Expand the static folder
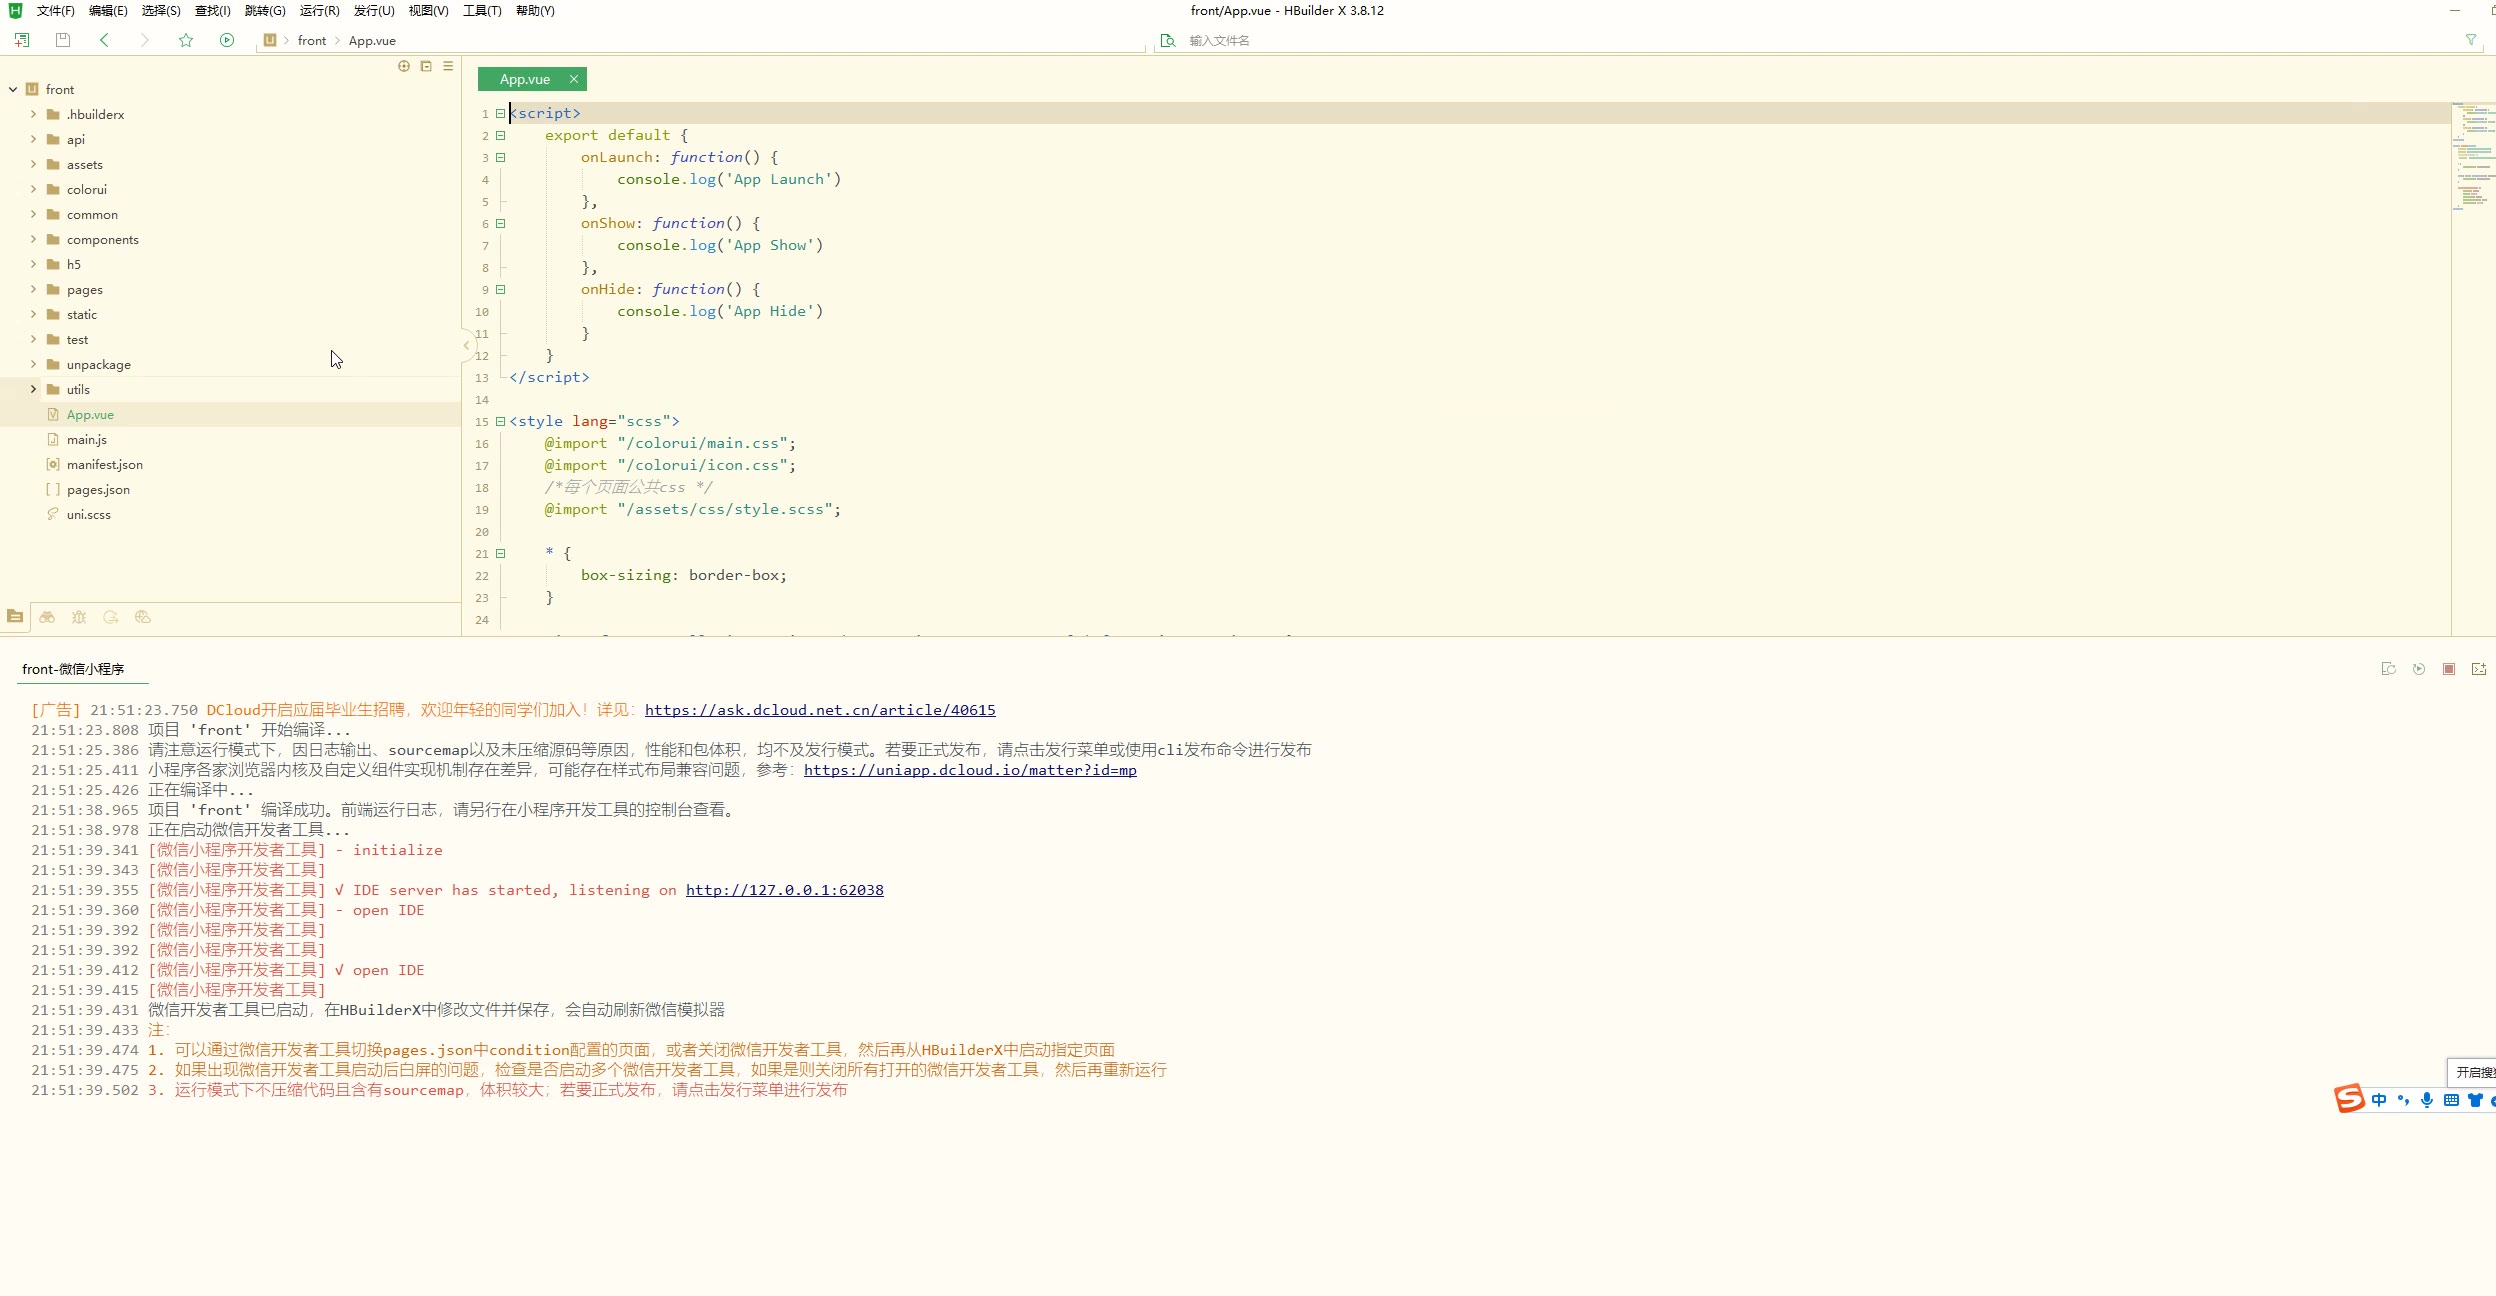This screenshot has height=1296, width=2496. pos(33,314)
